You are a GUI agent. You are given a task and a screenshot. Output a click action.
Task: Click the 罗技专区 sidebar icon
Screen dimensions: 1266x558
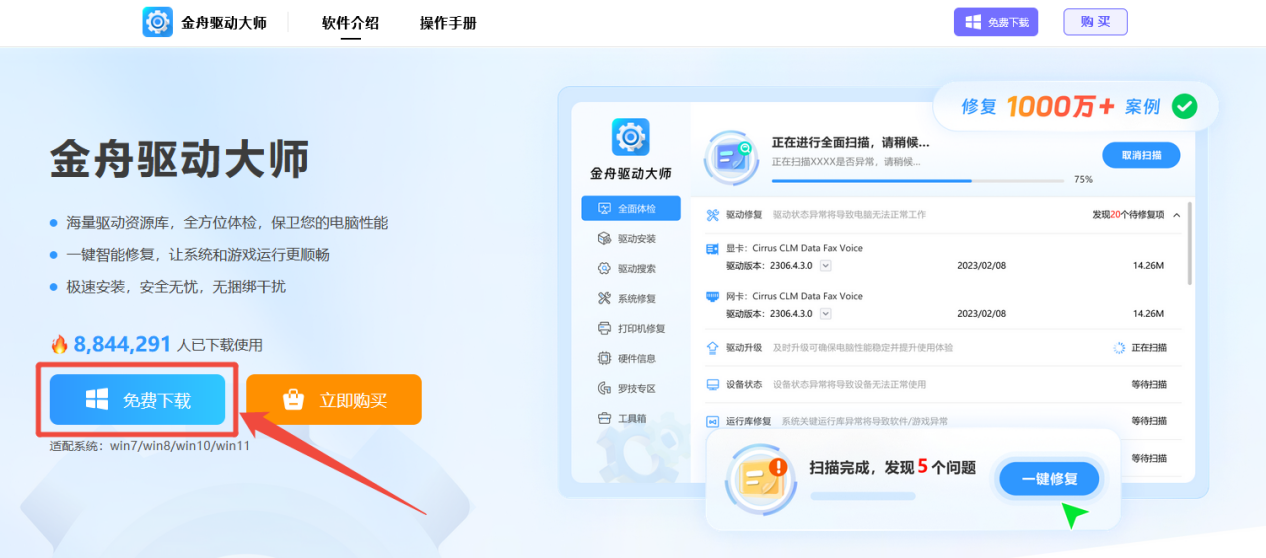coord(604,388)
